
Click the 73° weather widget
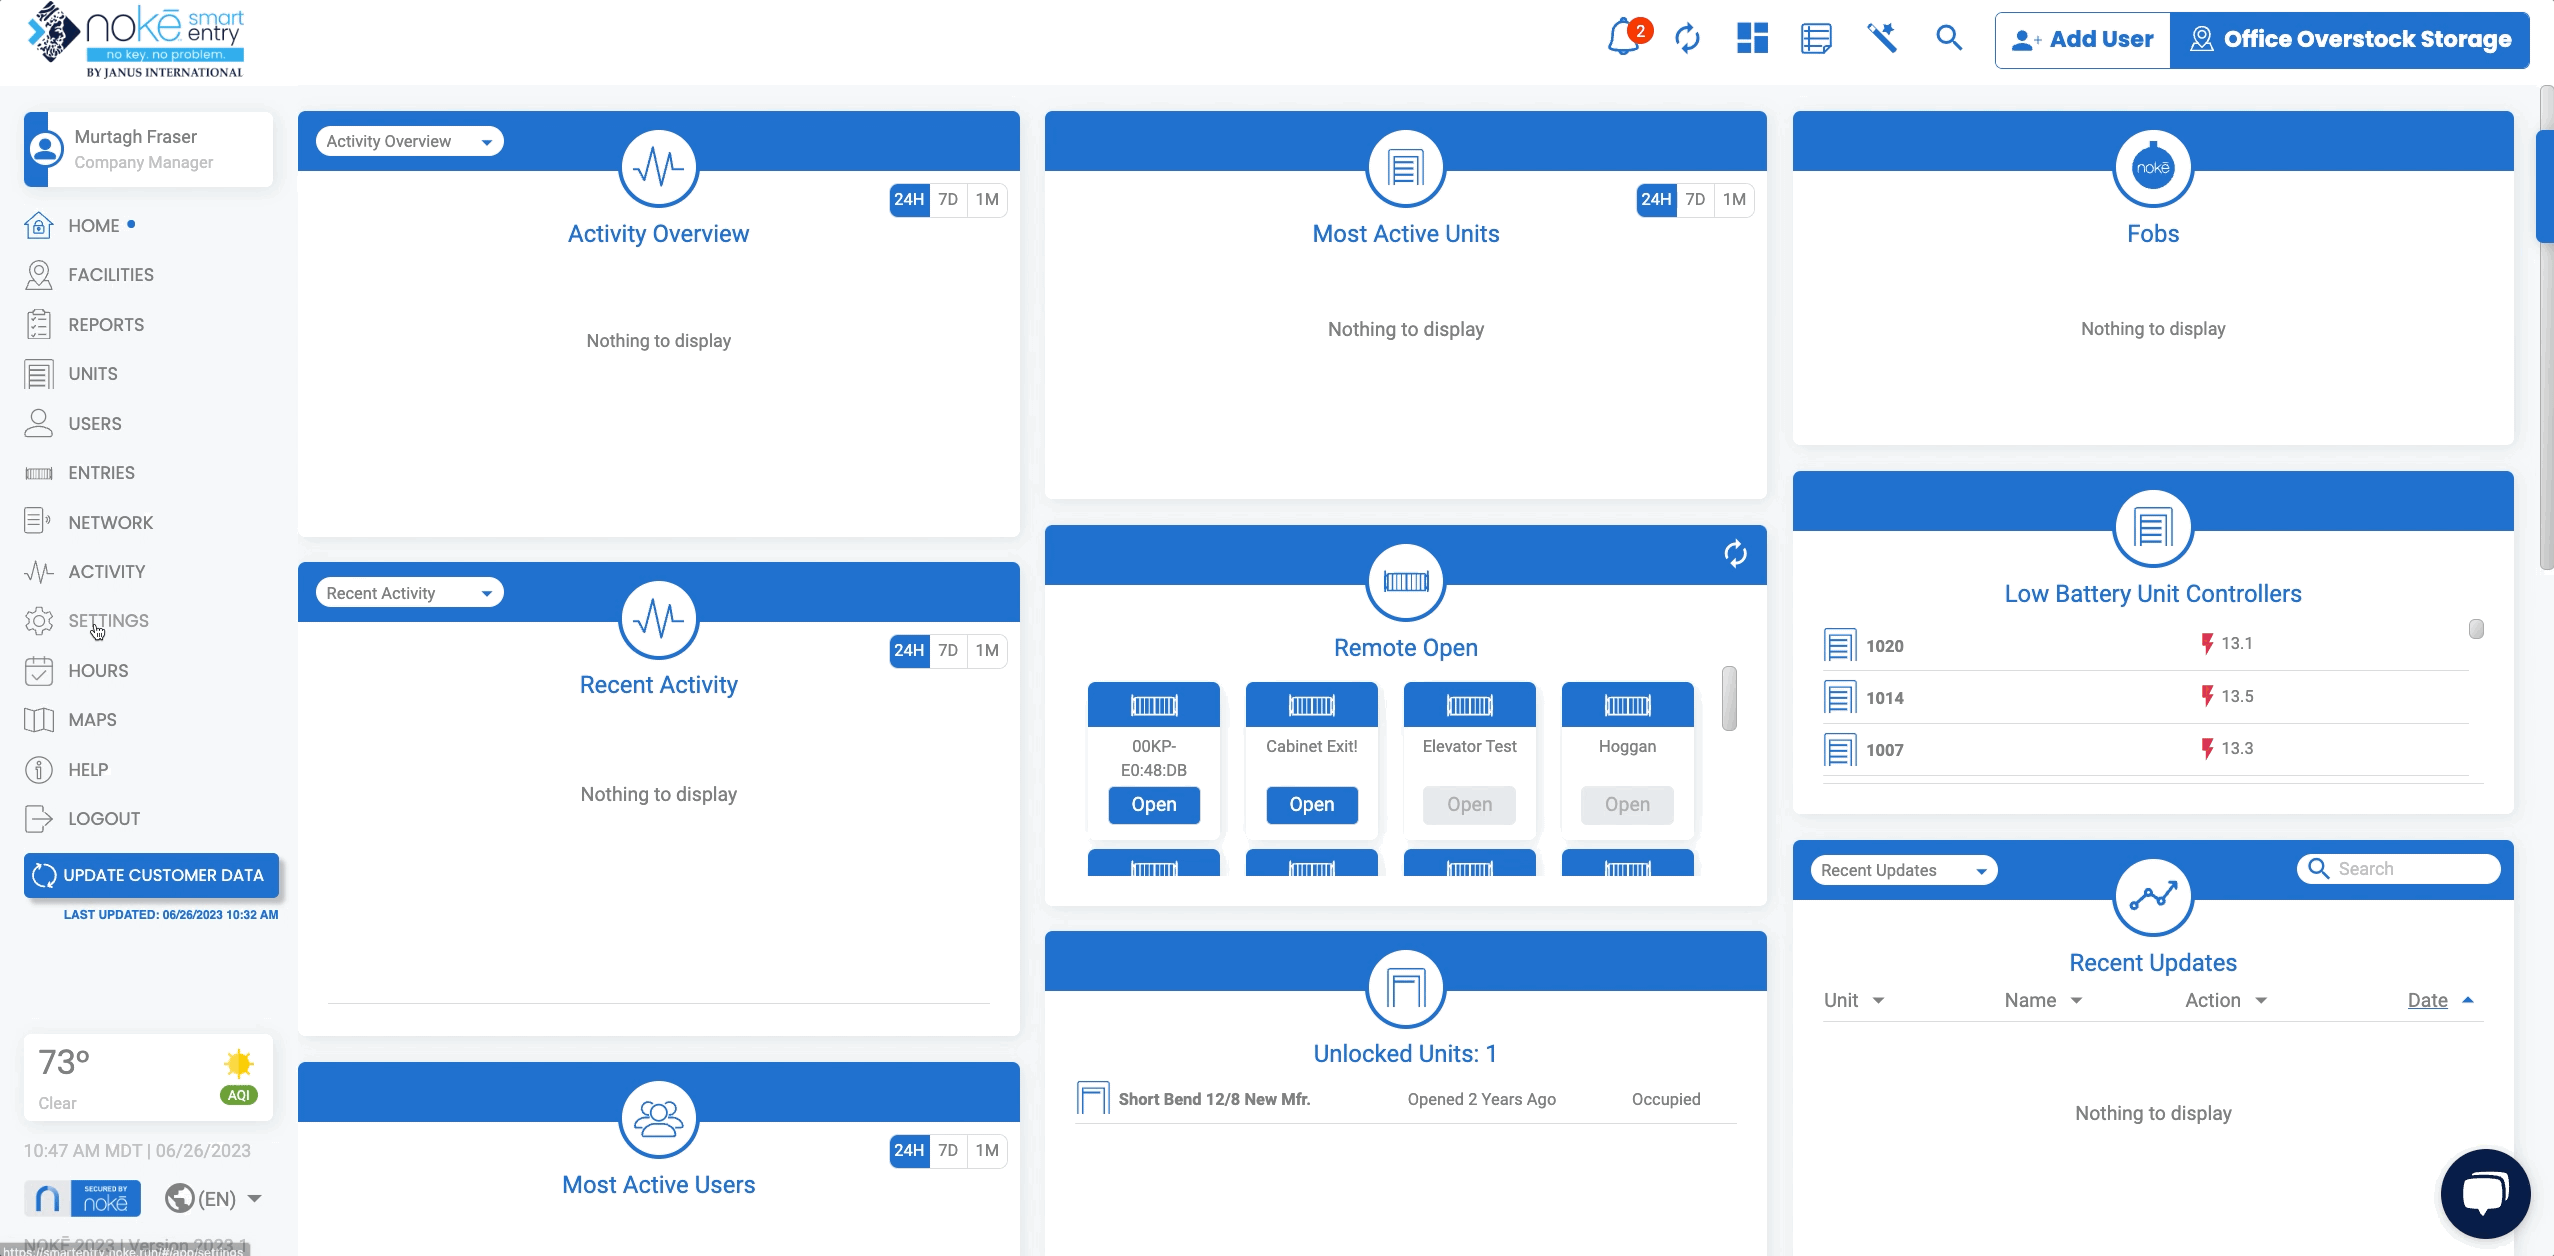pyautogui.click(x=148, y=1077)
